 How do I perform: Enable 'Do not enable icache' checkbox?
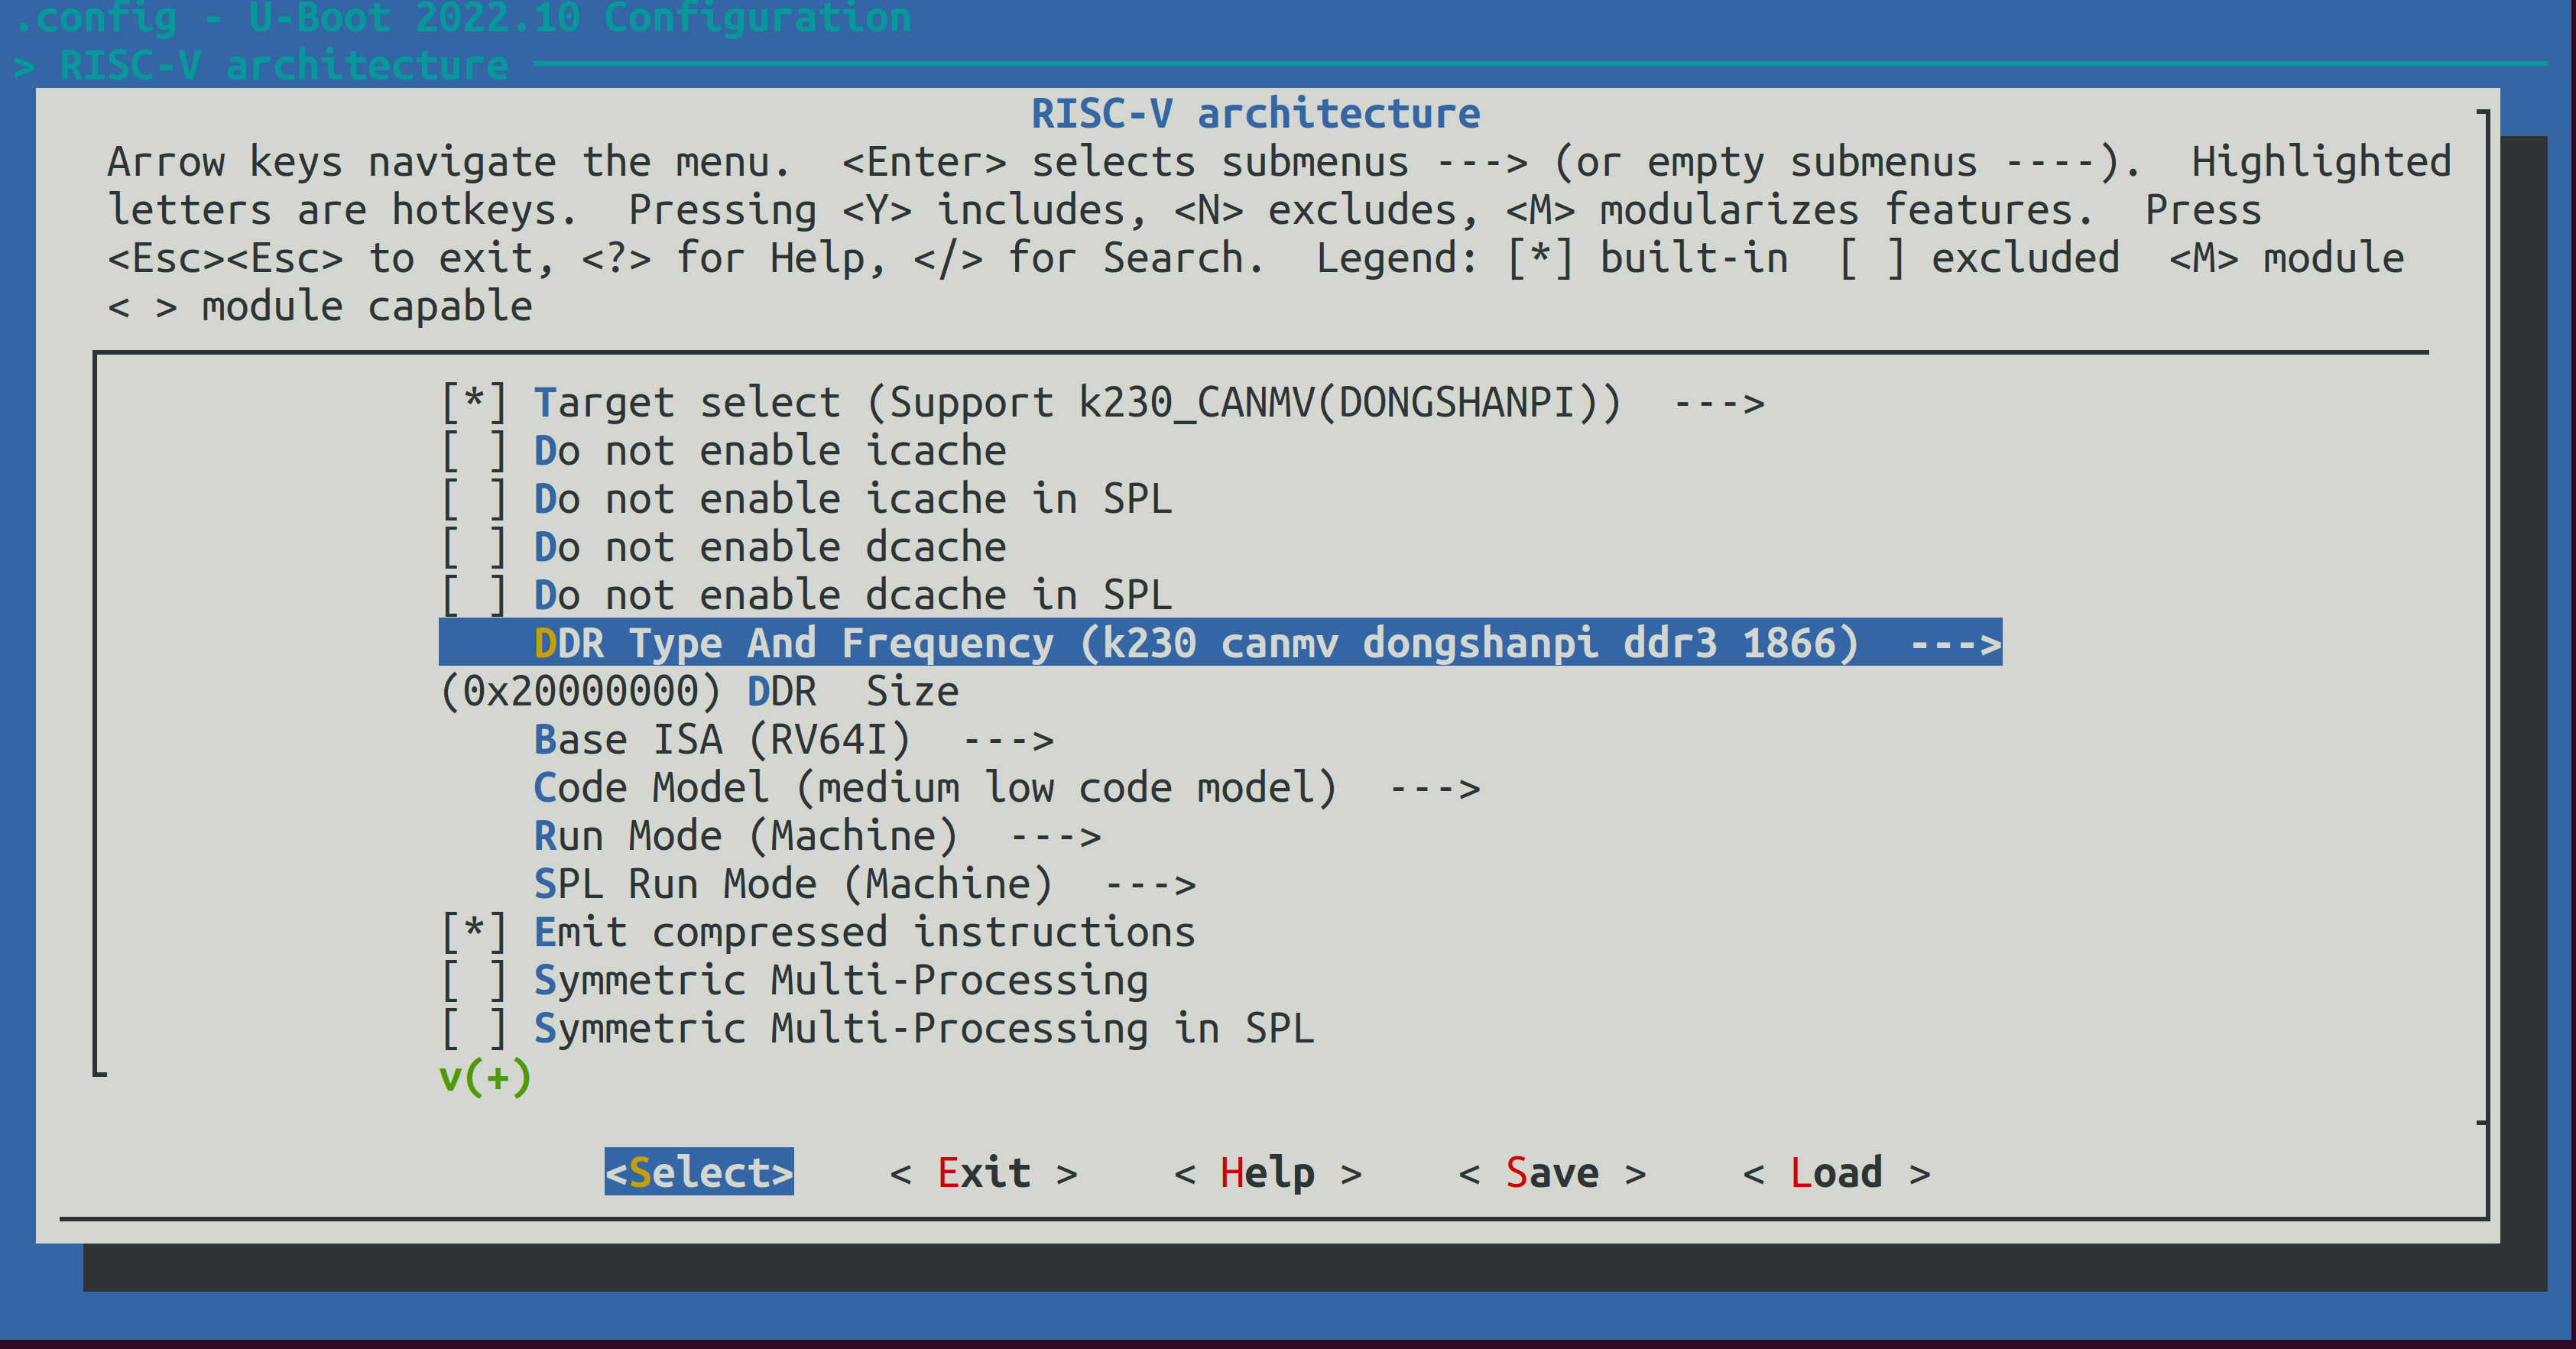[x=474, y=451]
